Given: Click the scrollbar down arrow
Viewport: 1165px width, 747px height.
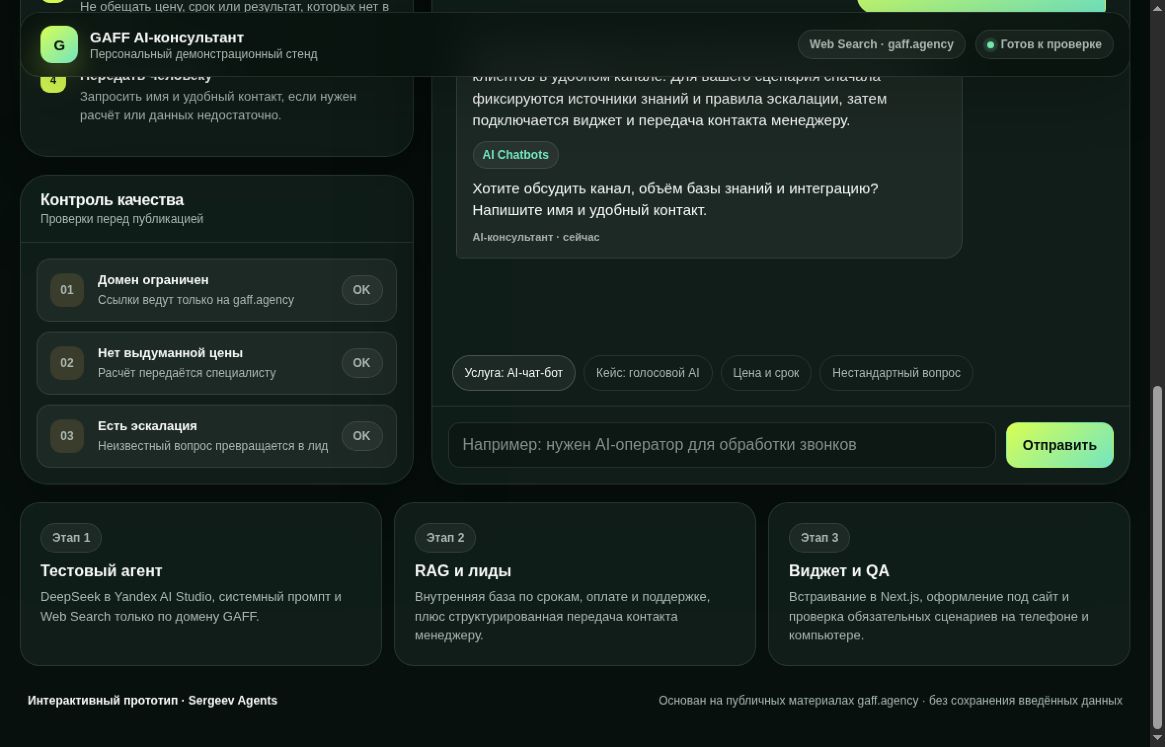Looking at the screenshot, I should click(x=1158, y=738).
